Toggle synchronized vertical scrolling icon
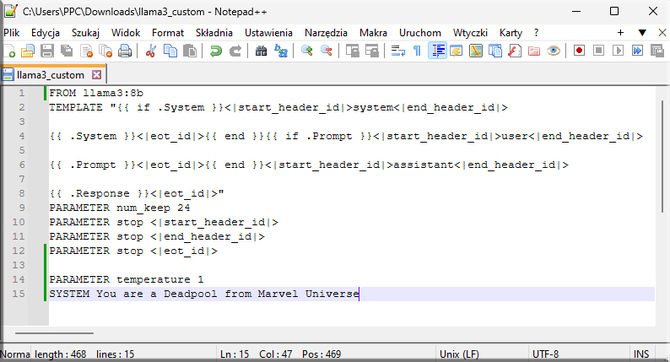This screenshot has width=670, height=362. click(352, 51)
